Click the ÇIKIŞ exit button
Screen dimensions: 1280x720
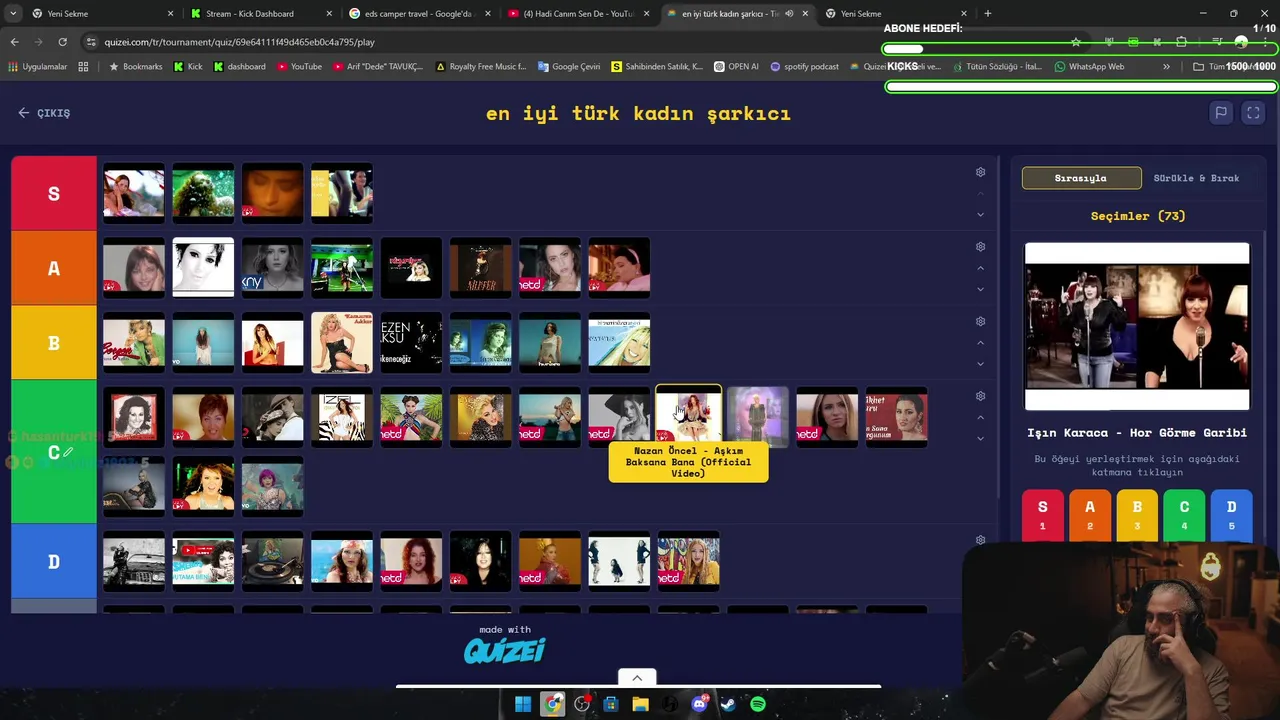click(44, 113)
